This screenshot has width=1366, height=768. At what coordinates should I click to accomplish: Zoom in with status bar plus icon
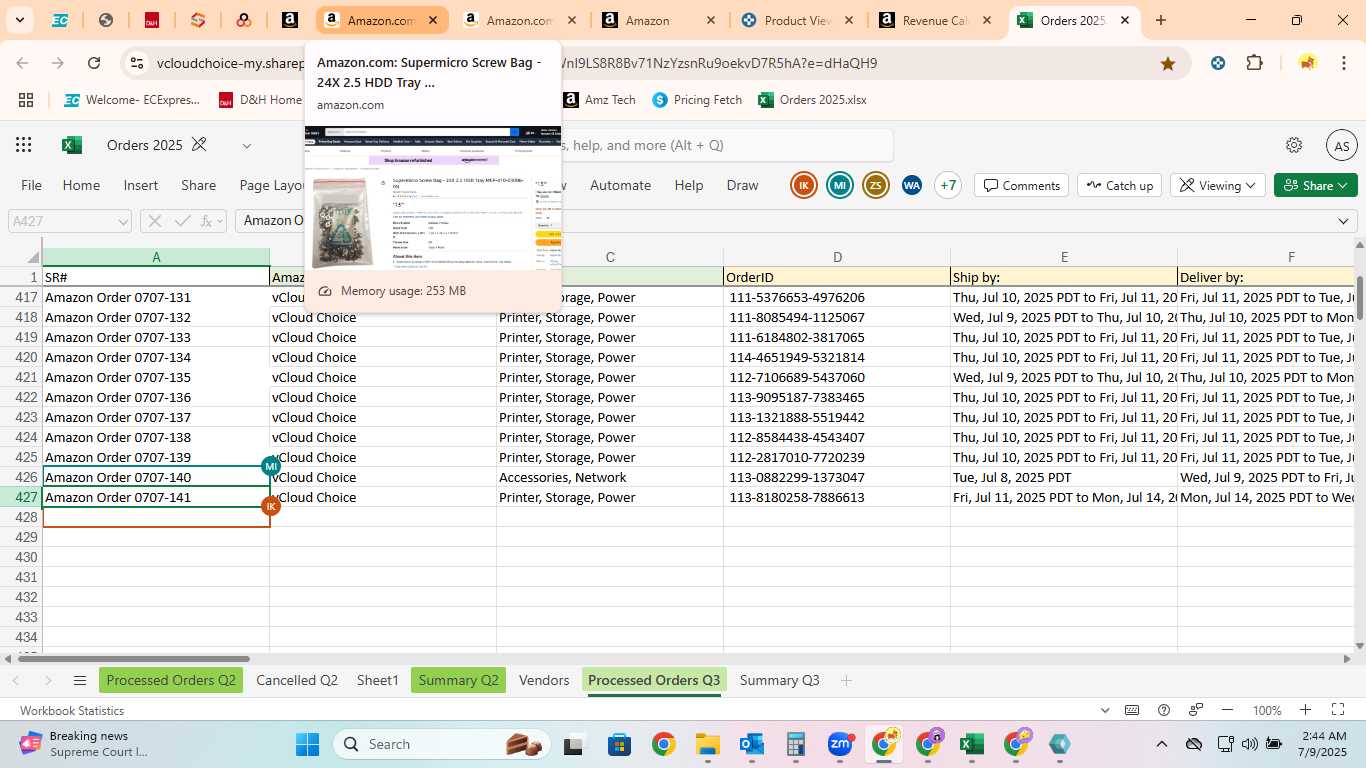pos(1306,710)
